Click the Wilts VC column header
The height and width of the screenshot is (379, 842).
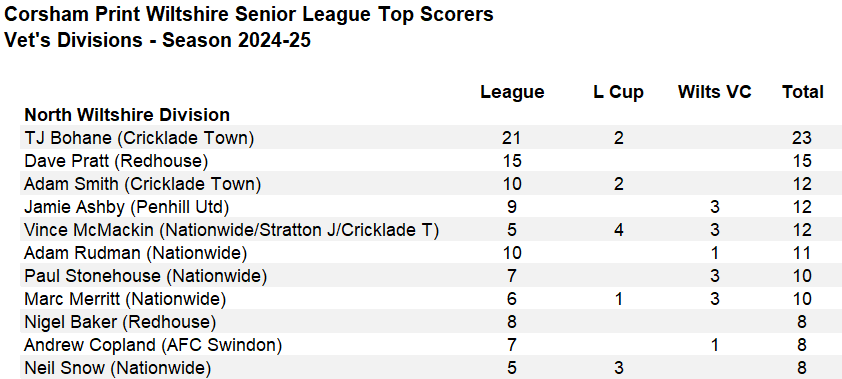[714, 92]
